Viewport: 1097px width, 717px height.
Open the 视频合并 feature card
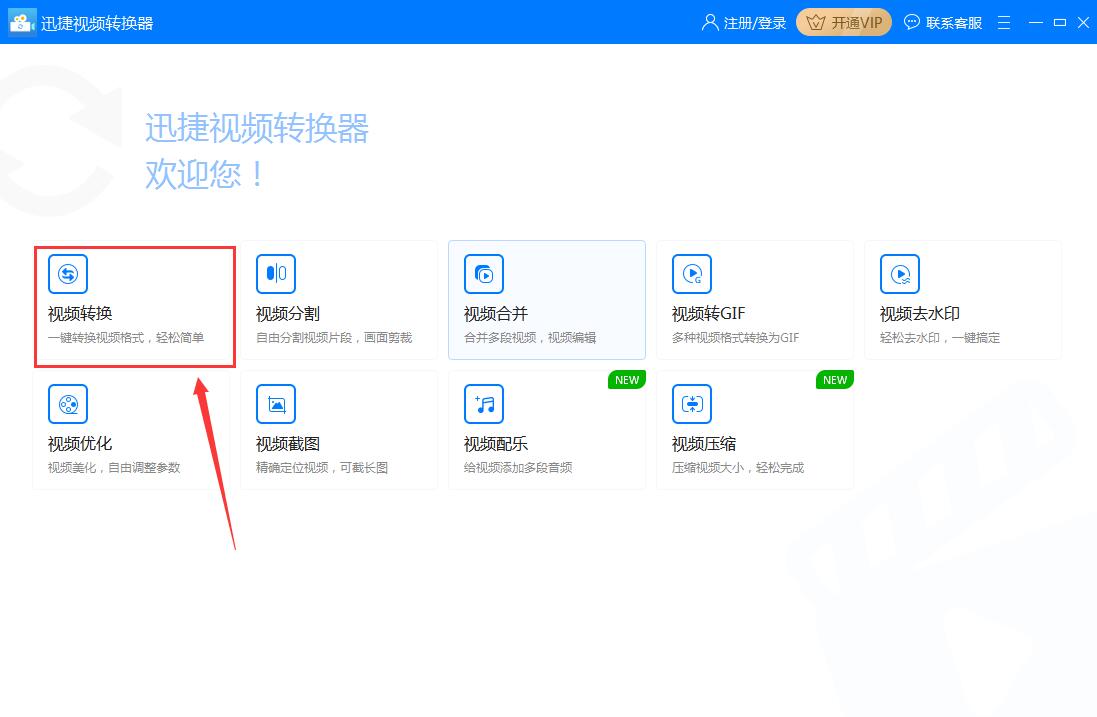click(547, 300)
